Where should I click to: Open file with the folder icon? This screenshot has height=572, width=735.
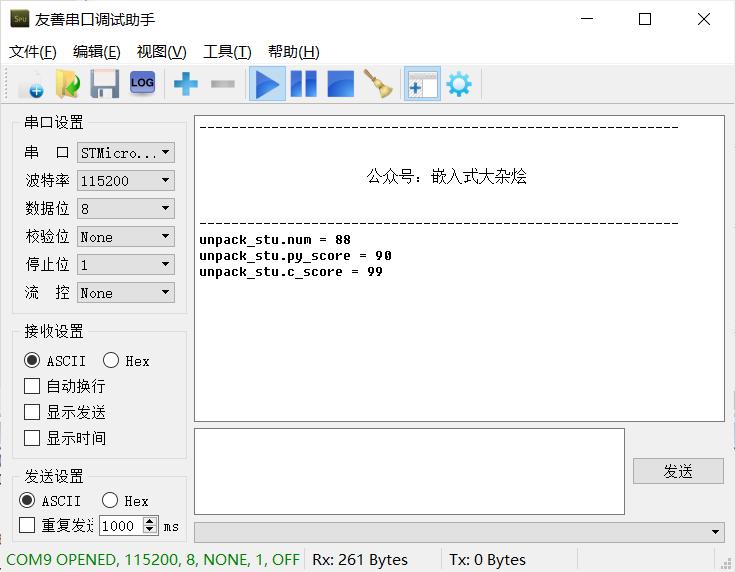click(x=68, y=84)
